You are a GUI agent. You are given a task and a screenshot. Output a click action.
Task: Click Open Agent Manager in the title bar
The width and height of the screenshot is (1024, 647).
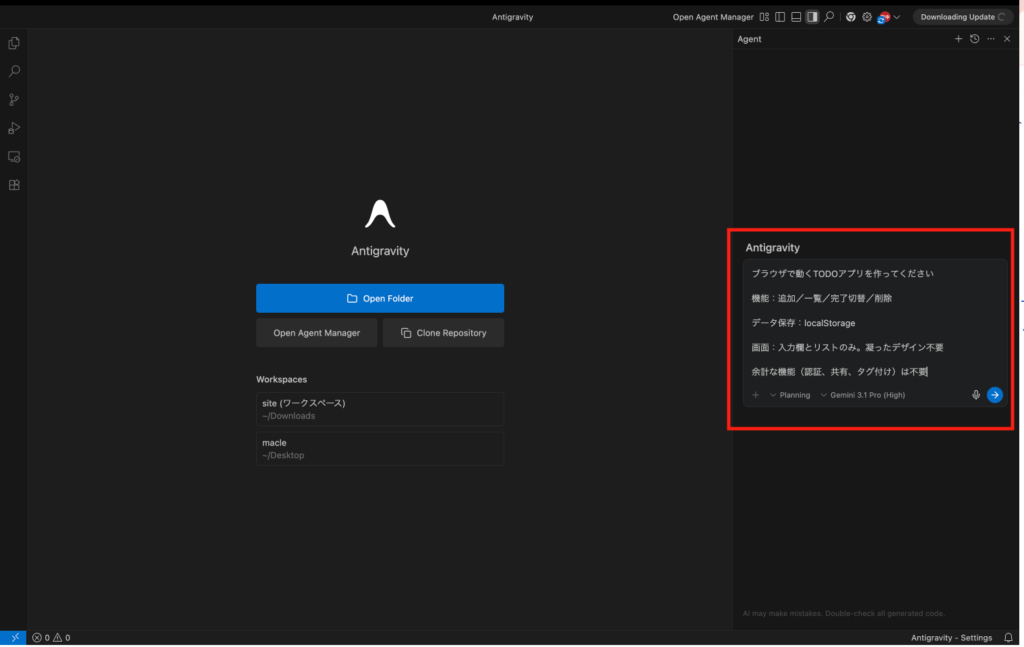click(713, 17)
